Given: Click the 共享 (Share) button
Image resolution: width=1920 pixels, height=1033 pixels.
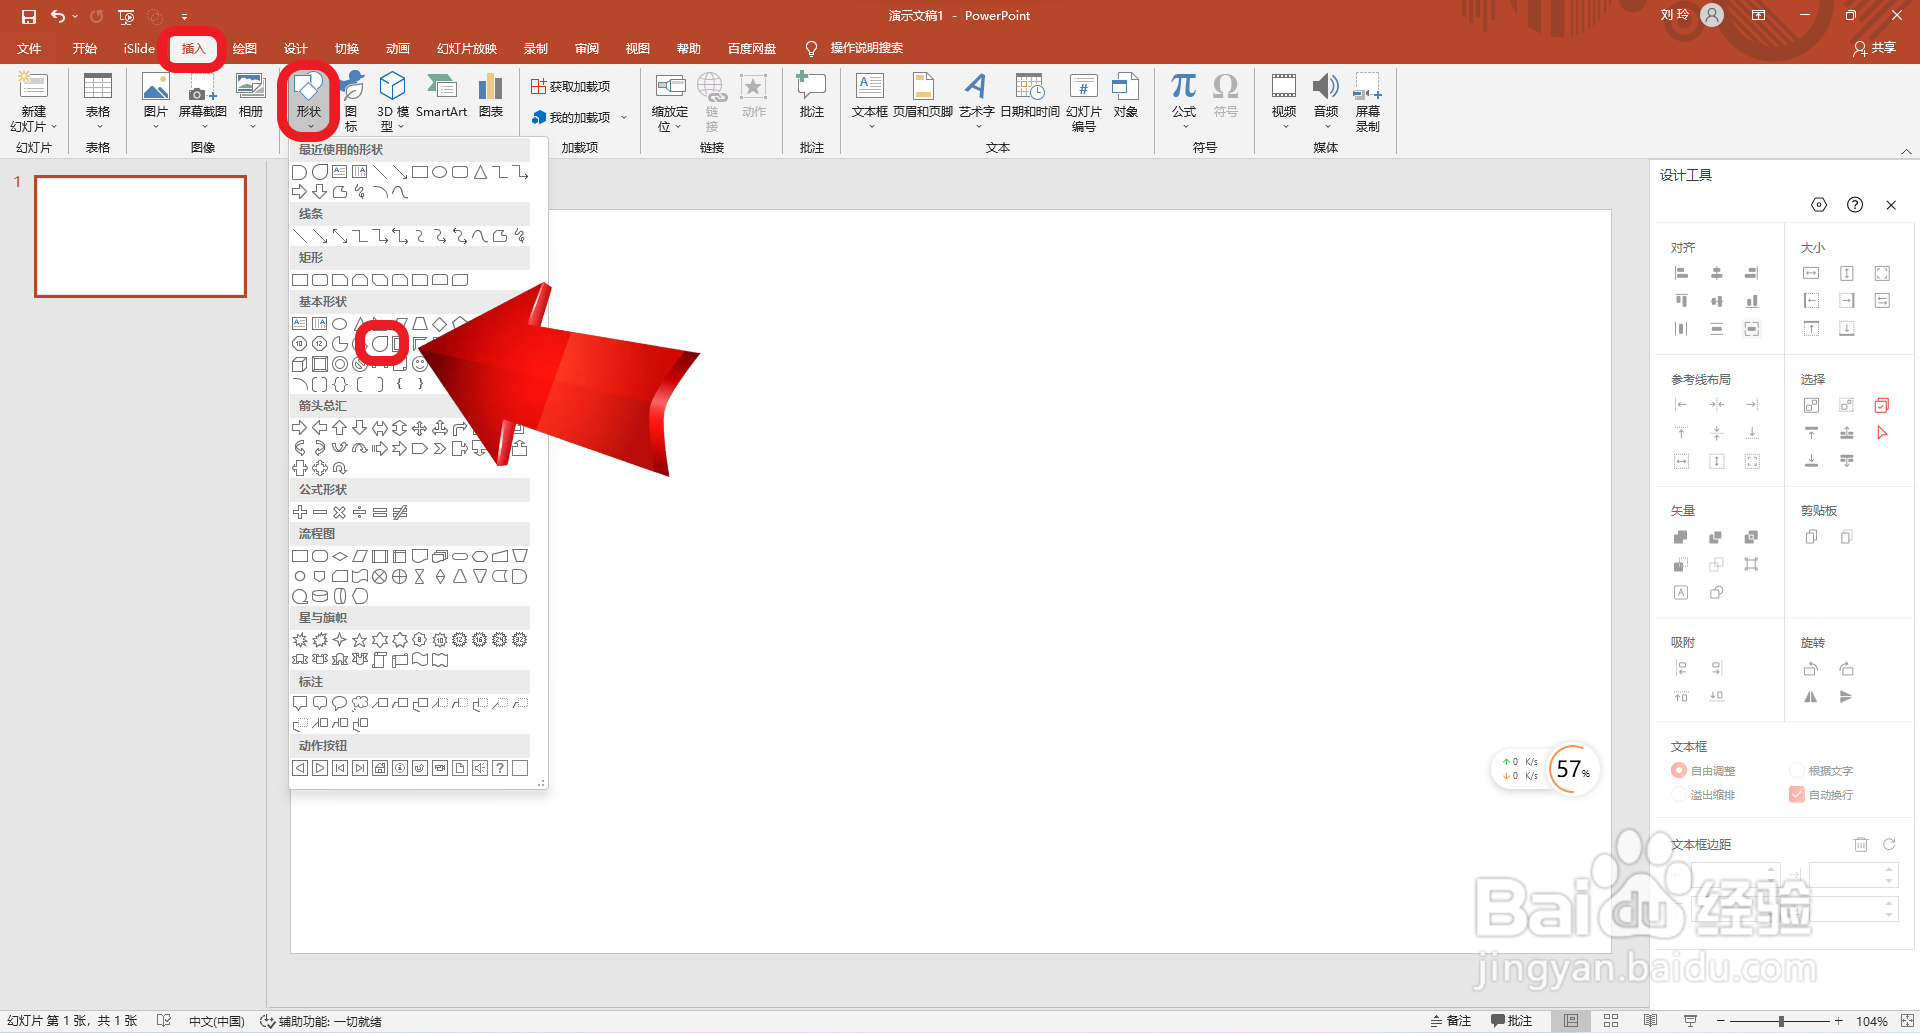Looking at the screenshot, I should (x=1874, y=48).
